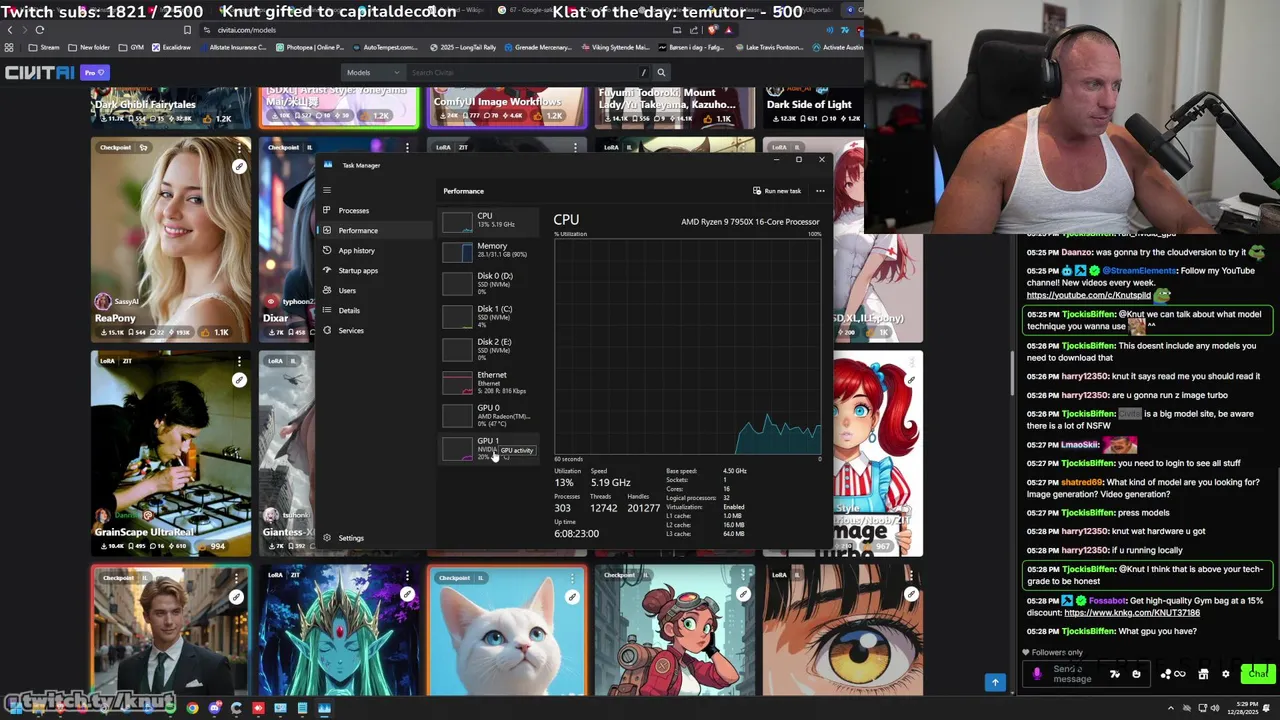The height and width of the screenshot is (720, 1280).
Task: Select Disk 0 (D:) performance entry
Action: [x=490, y=283]
